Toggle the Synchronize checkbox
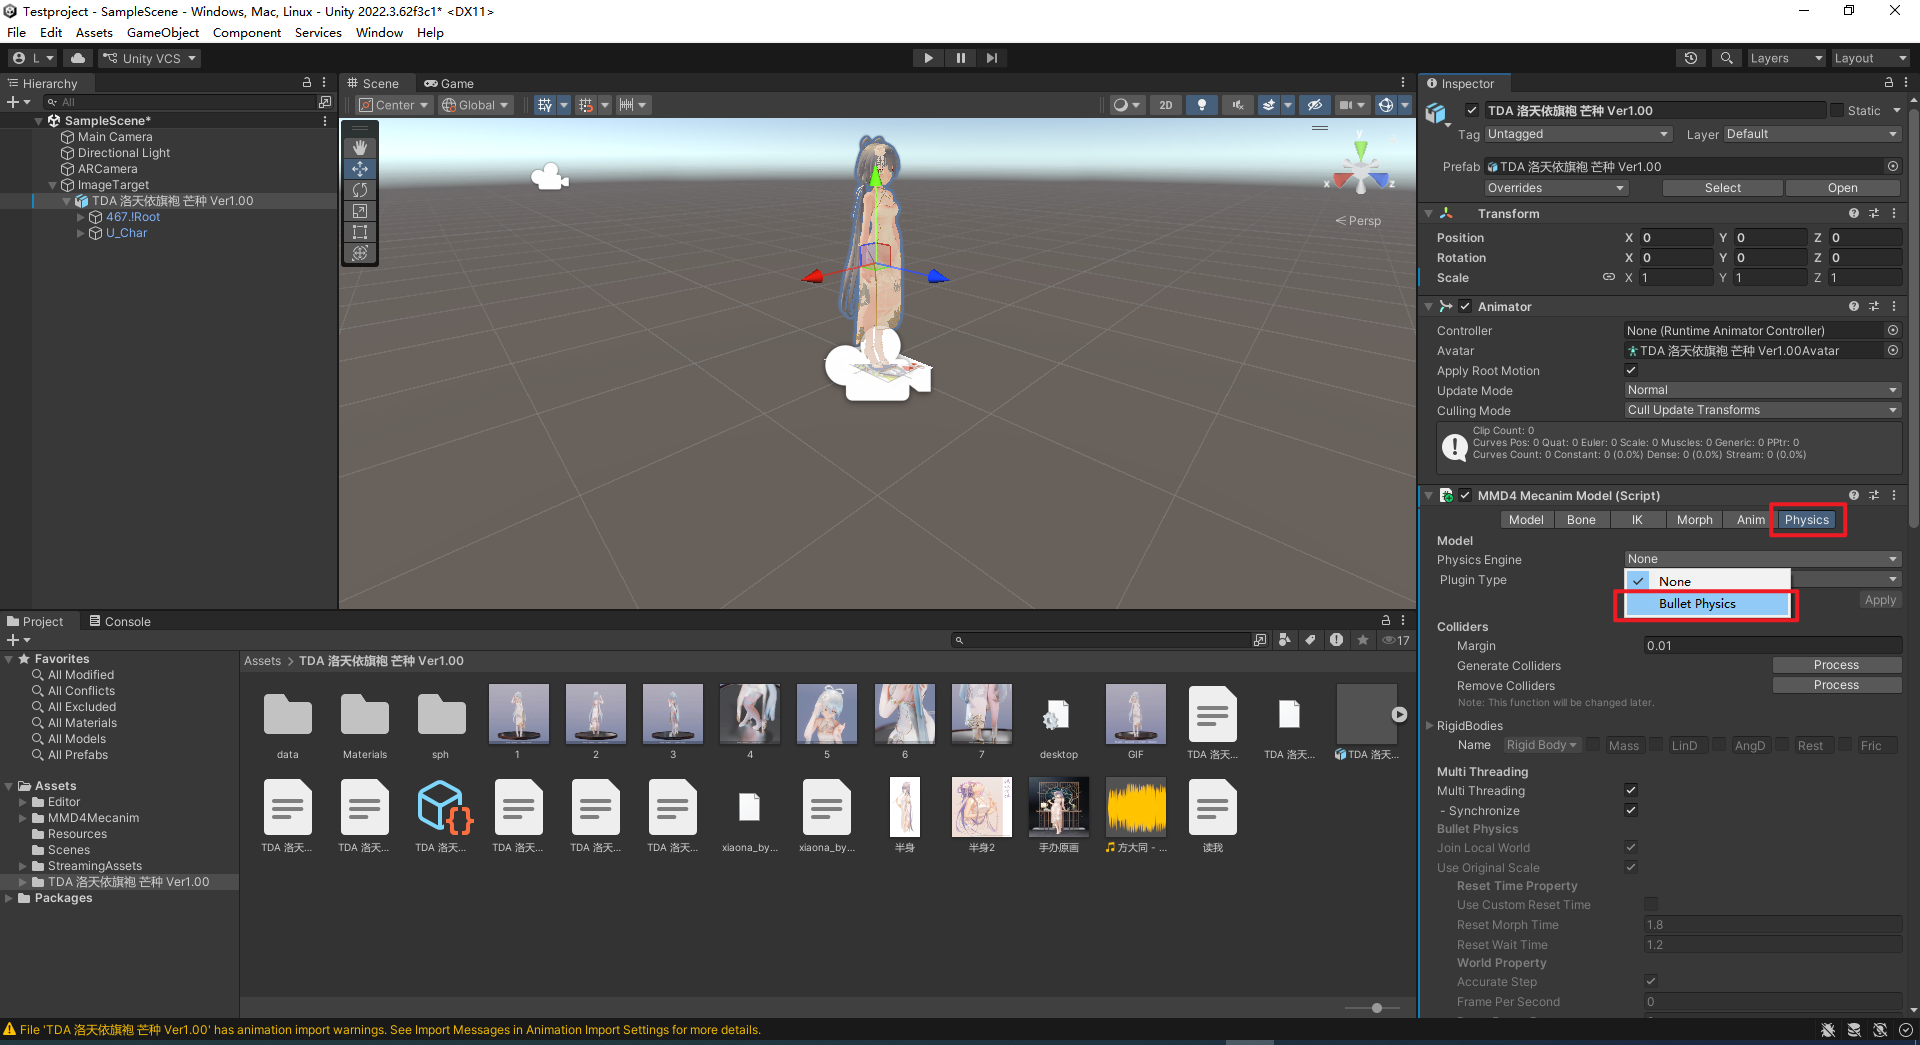This screenshot has height=1045, width=1920. [x=1631, y=810]
